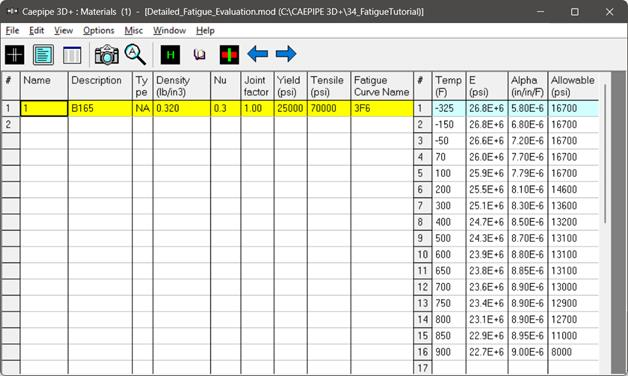Click the camera print icon
The height and width of the screenshot is (376, 628).
pos(106,54)
